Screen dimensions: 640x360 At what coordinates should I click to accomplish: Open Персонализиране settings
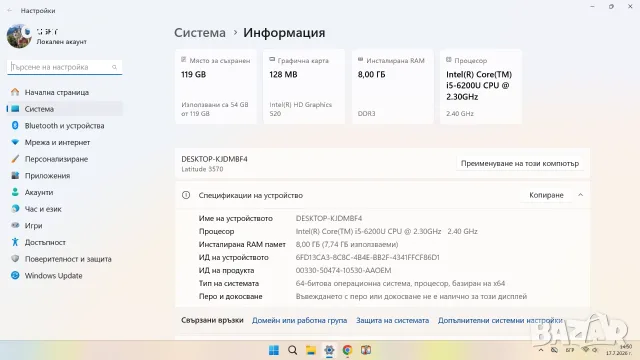pos(64,159)
